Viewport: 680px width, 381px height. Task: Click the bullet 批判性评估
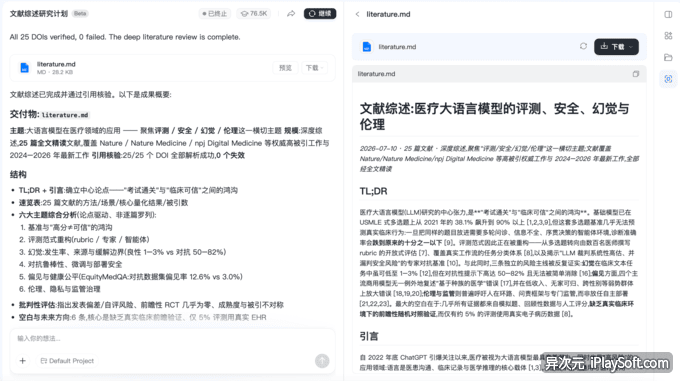point(151,305)
